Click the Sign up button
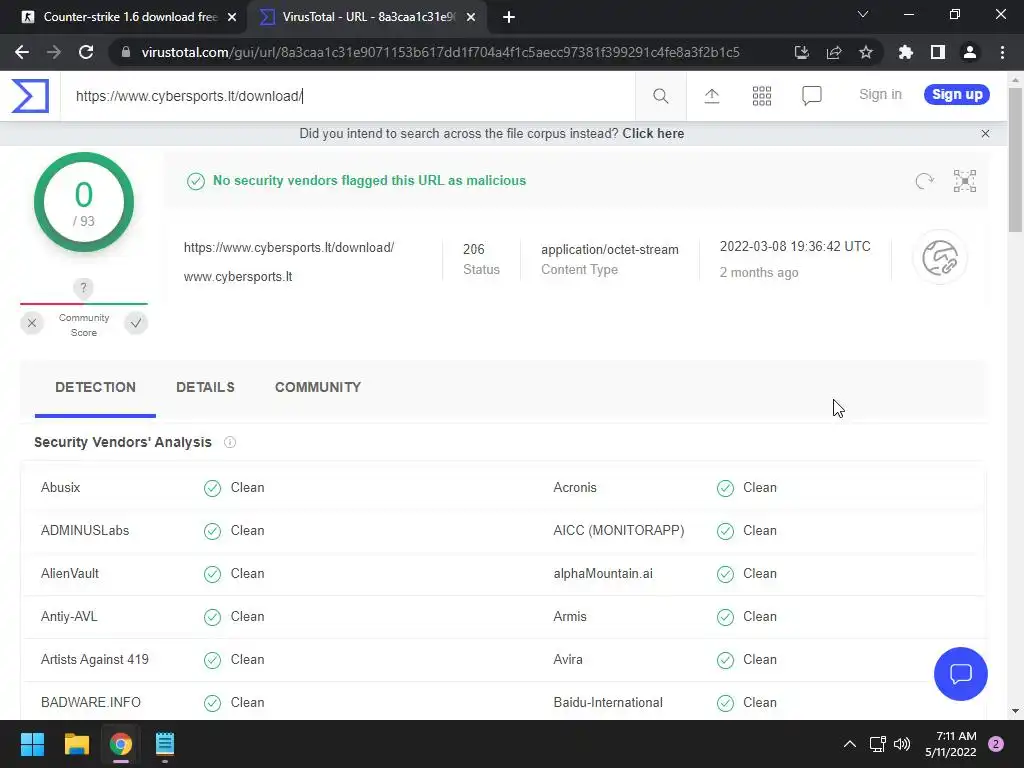This screenshot has height=768, width=1024. click(957, 95)
